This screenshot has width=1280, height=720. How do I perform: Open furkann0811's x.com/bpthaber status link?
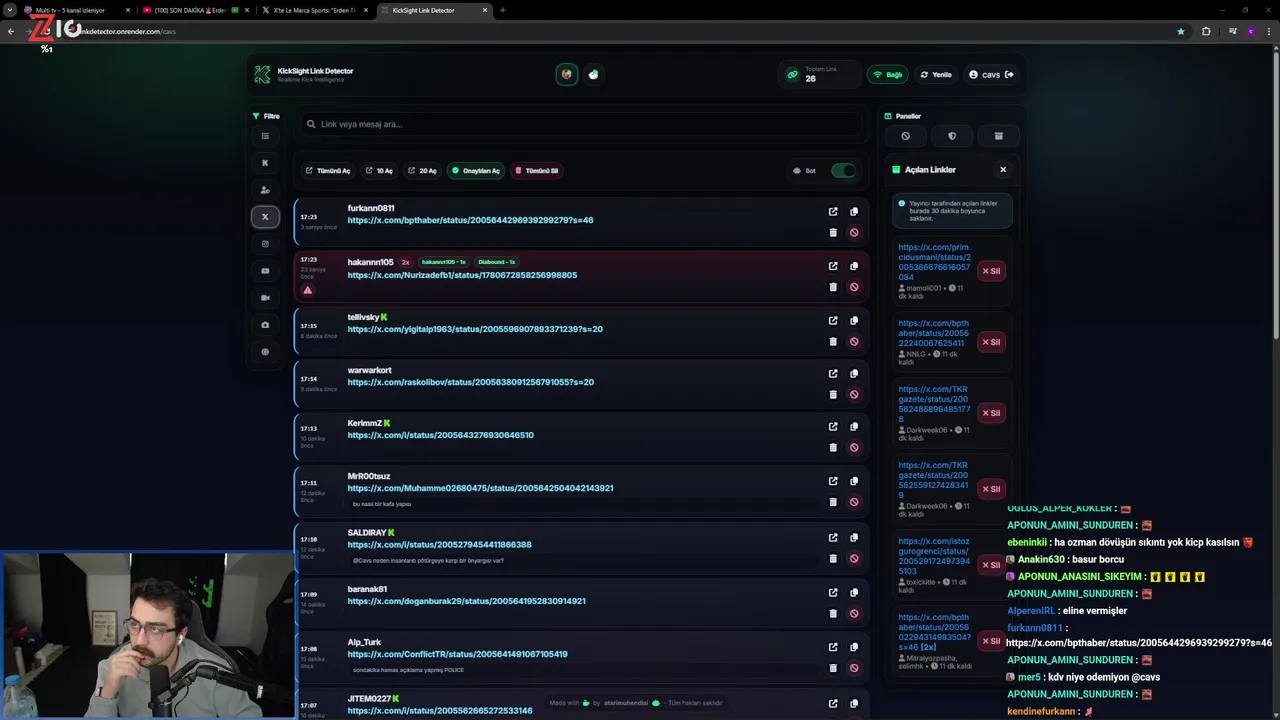[x=470, y=220]
